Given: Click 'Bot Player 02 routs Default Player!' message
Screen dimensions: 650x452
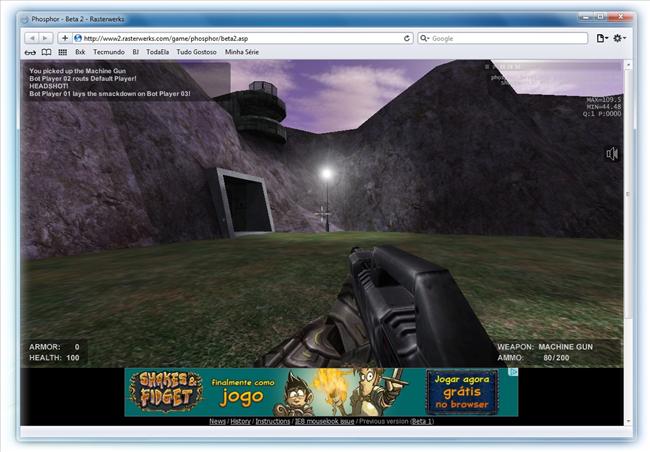Looking at the screenshot, I should click(82, 78).
